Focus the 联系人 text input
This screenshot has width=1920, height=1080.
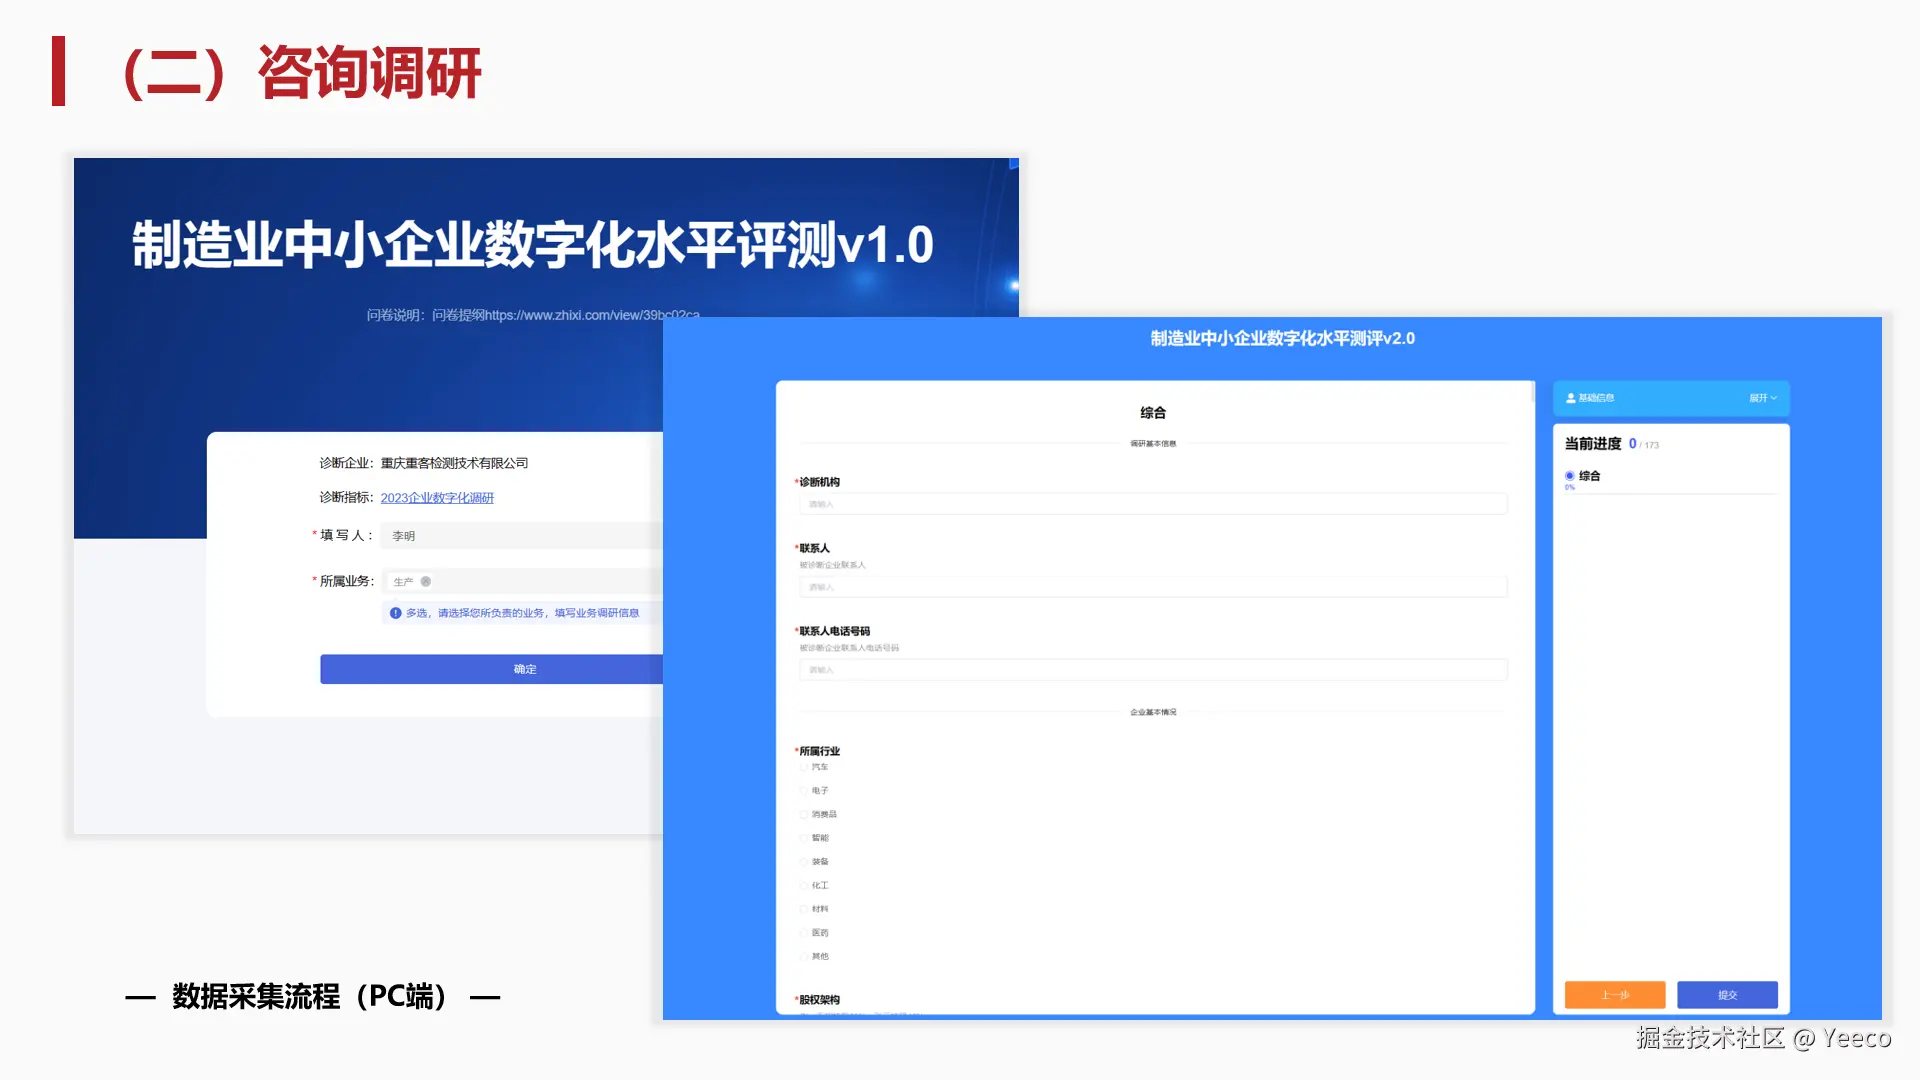tap(1152, 587)
